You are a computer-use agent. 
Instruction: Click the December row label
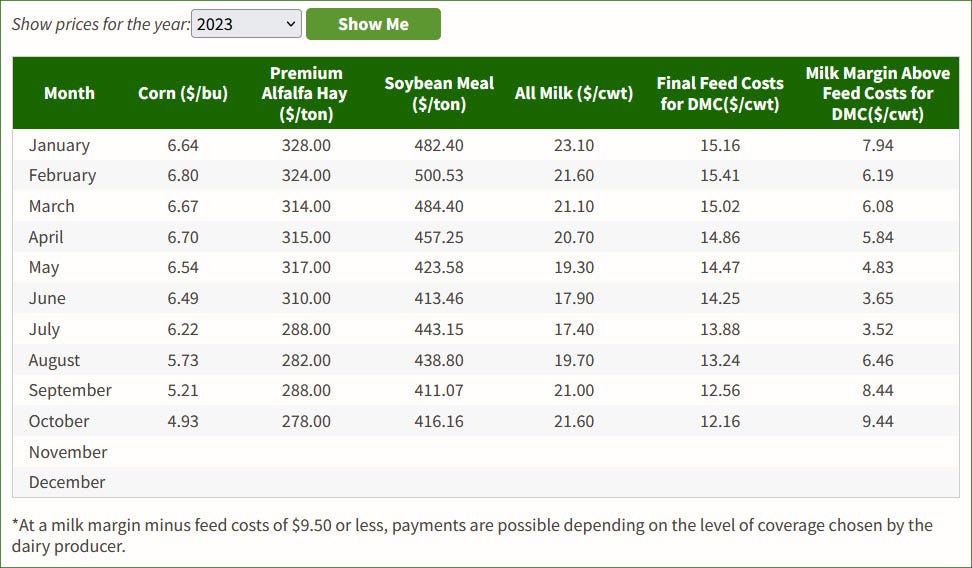click(67, 482)
